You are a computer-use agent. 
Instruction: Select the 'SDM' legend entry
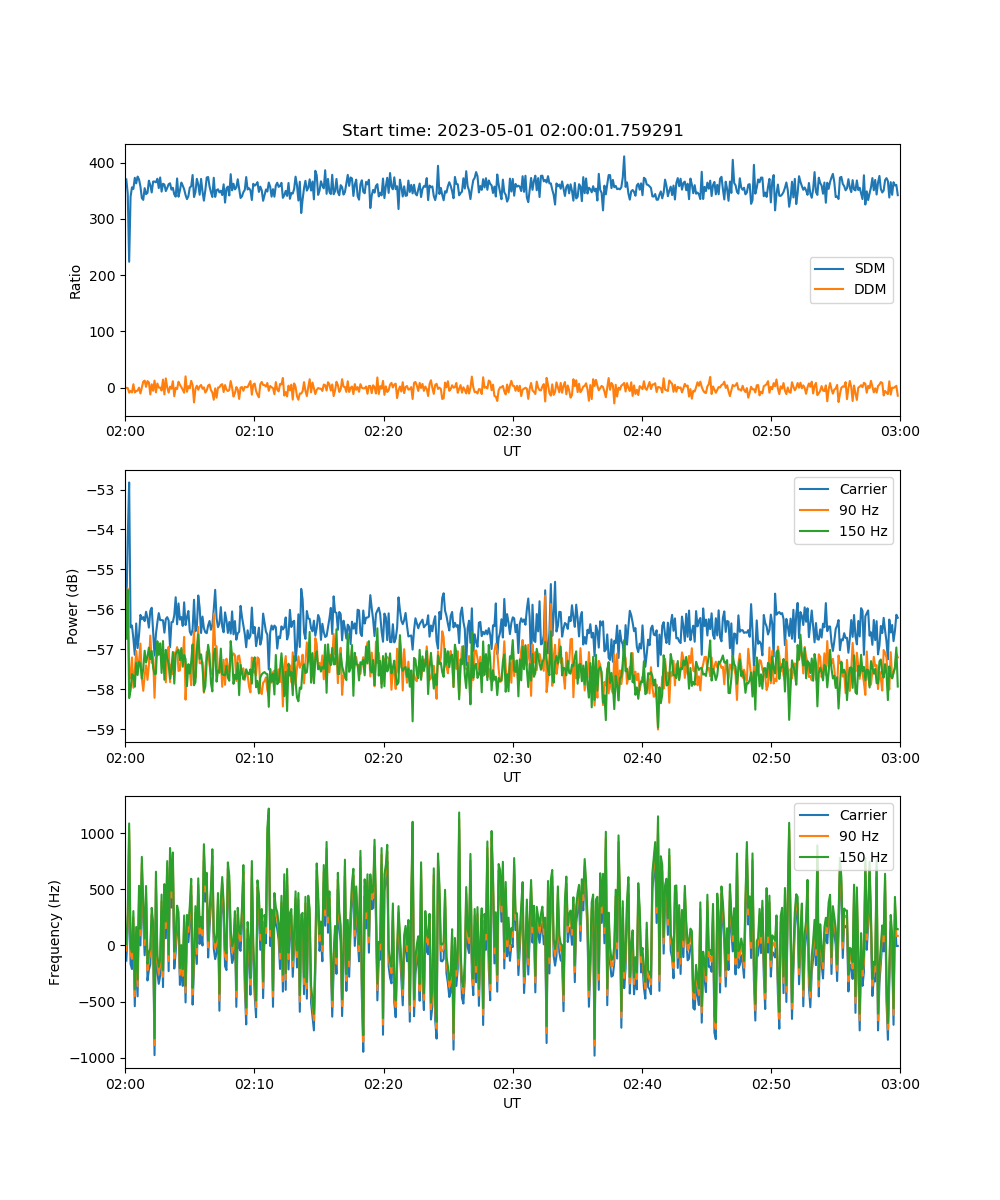point(869,269)
